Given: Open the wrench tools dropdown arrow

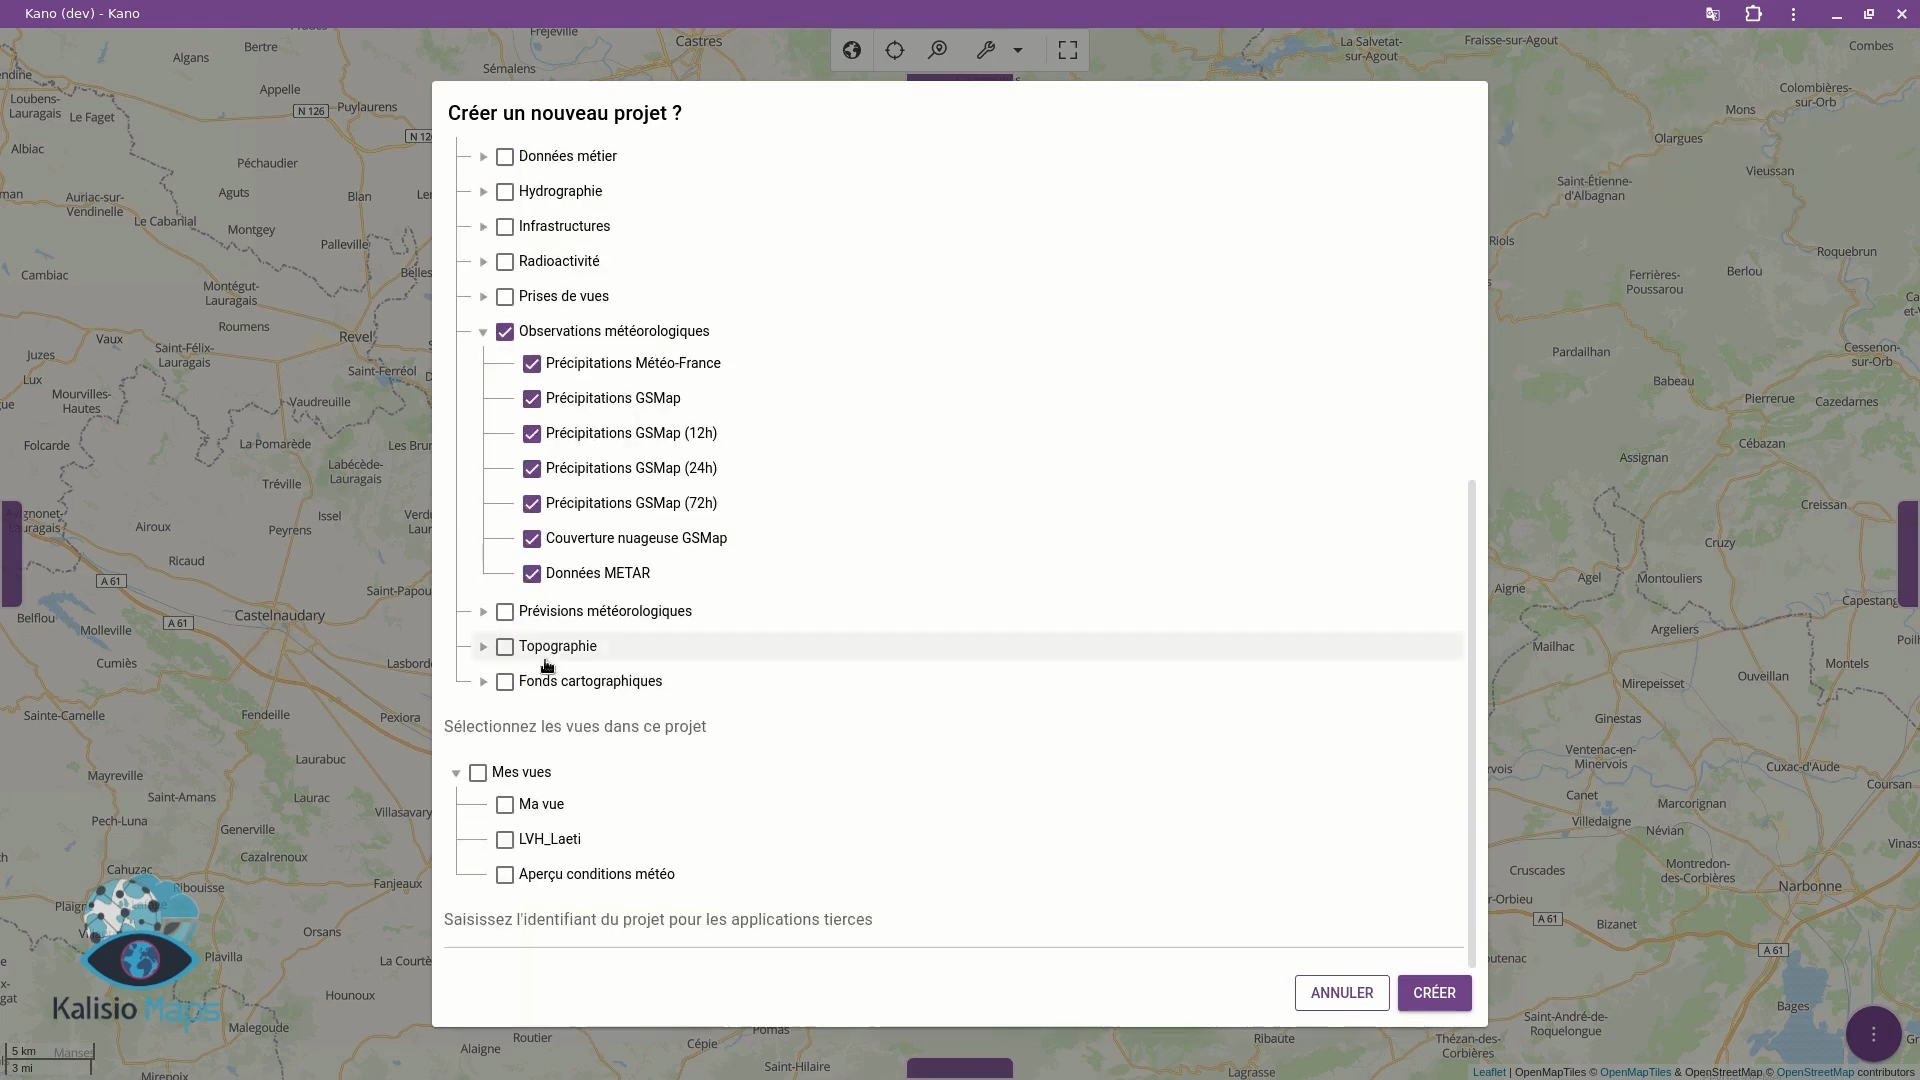Looking at the screenshot, I should coord(1018,50).
